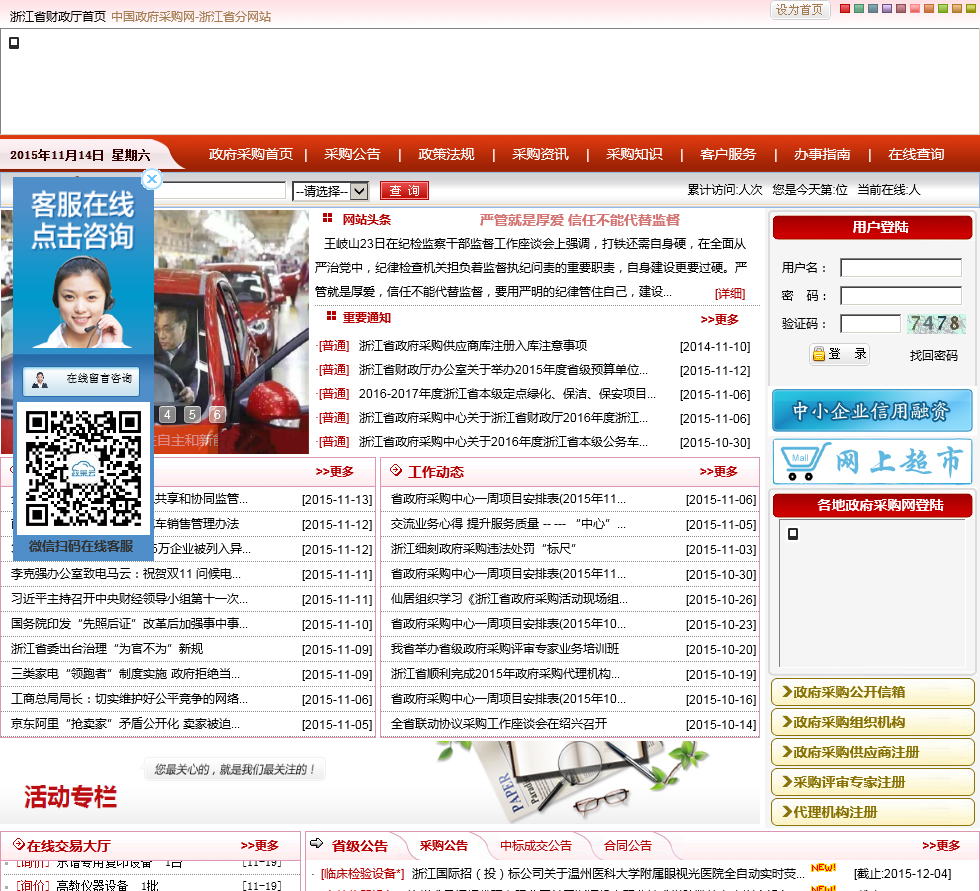Open 采购公告 in the red navigation bar

coord(352,154)
